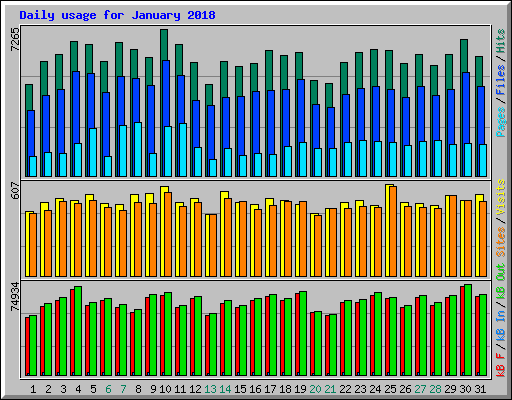Click day label 22 on the x-axis
Image resolution: width=512 pixels, height=400 pixels.
pos(345,389)
